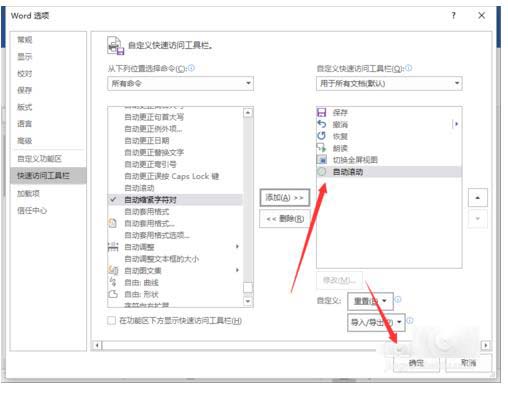Select 自动更正例外项... command
The width and height of the screenshot is (508, 395).
pyautogui.click(x=175, y=129)
